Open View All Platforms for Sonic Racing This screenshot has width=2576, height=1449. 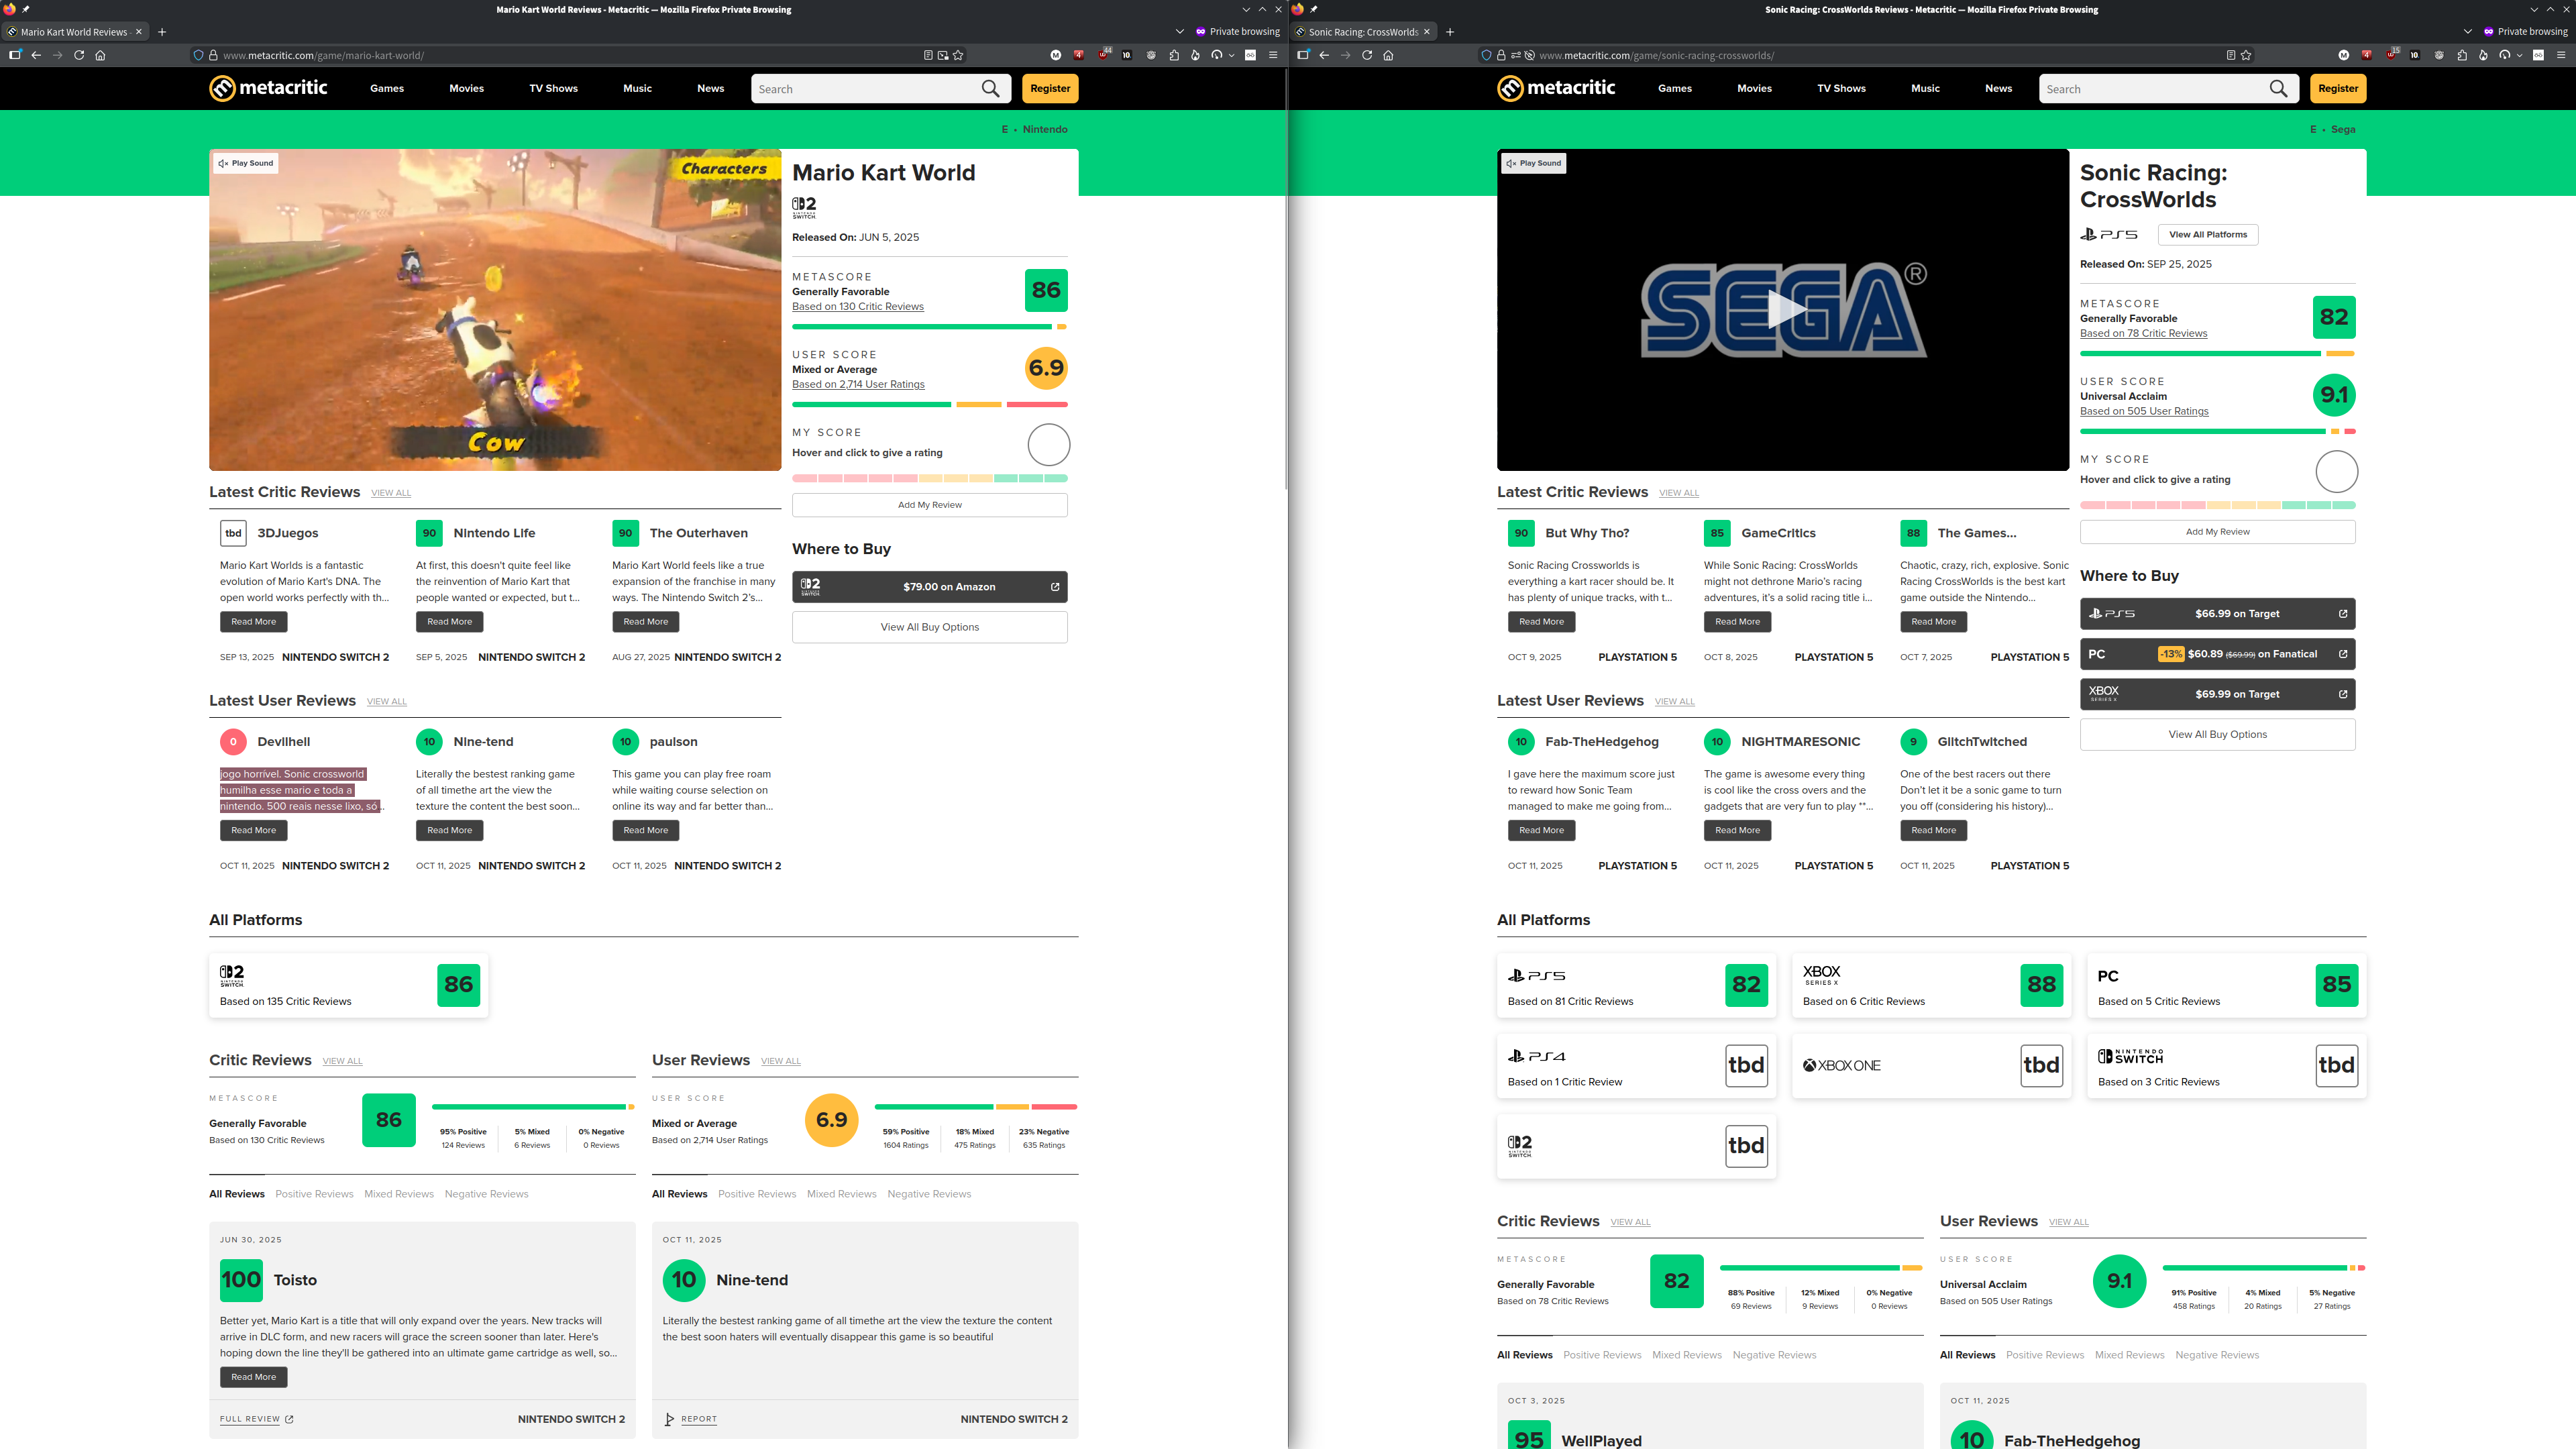pos(2207,235)
